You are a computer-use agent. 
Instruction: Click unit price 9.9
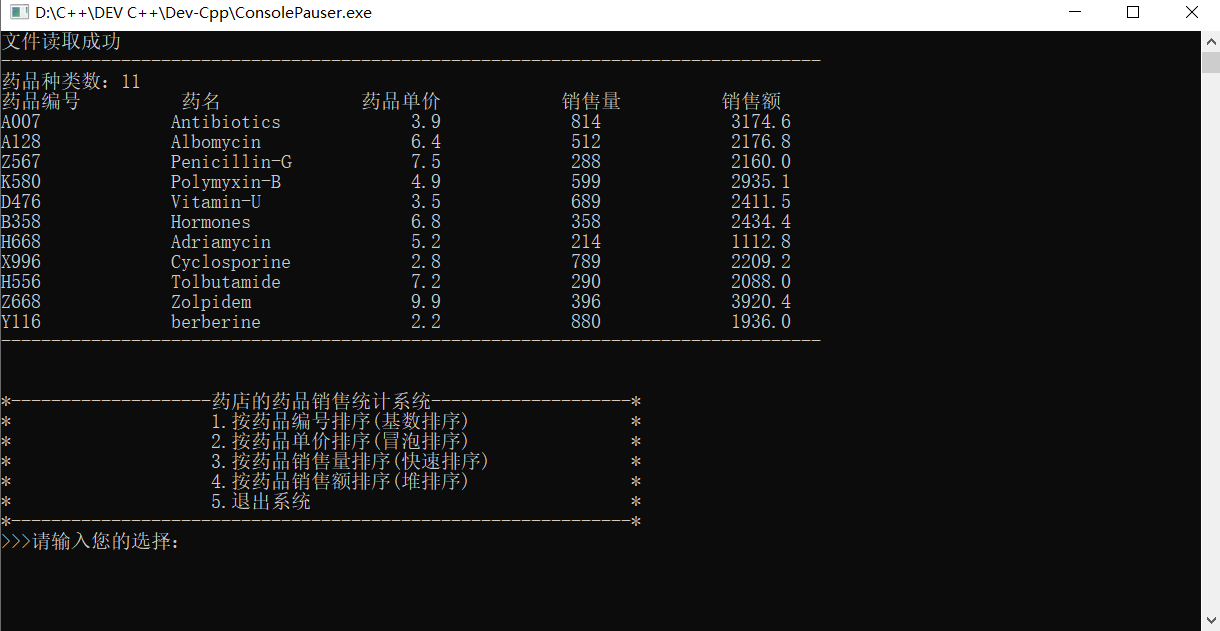426,302
